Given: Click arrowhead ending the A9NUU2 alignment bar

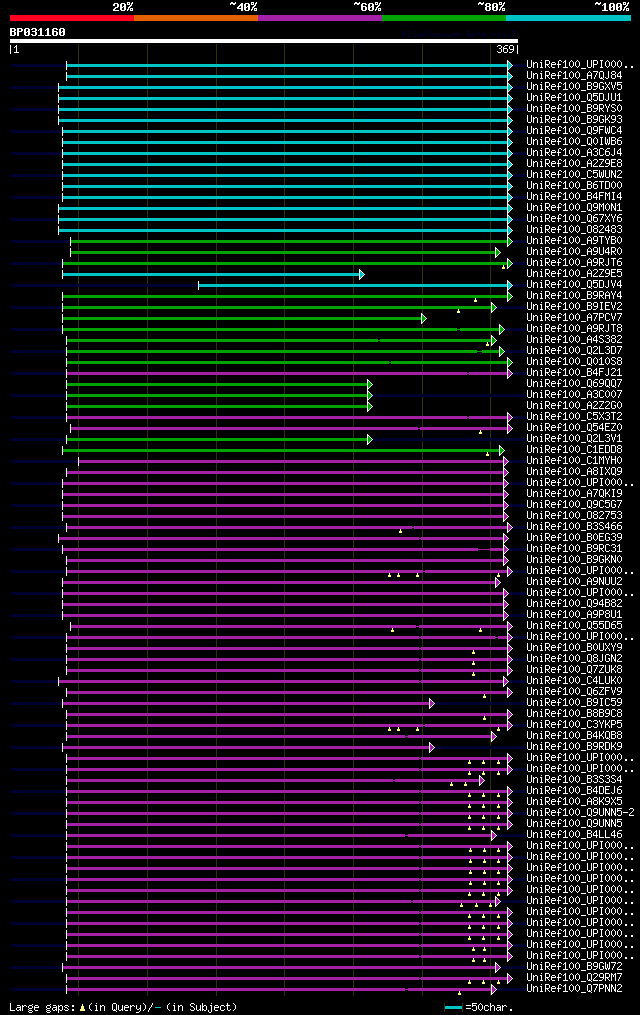Looking at the screenshot, I should [498, 583].
